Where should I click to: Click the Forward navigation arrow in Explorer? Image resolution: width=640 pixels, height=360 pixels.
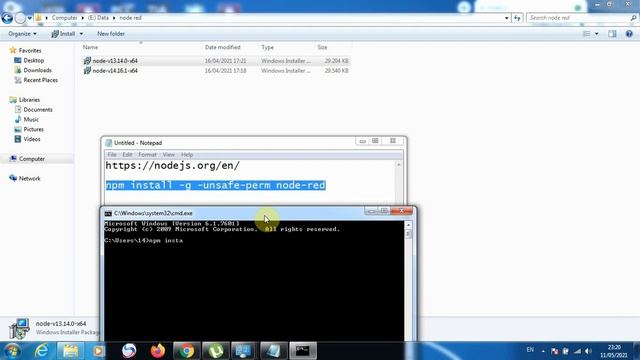point(20,18)
